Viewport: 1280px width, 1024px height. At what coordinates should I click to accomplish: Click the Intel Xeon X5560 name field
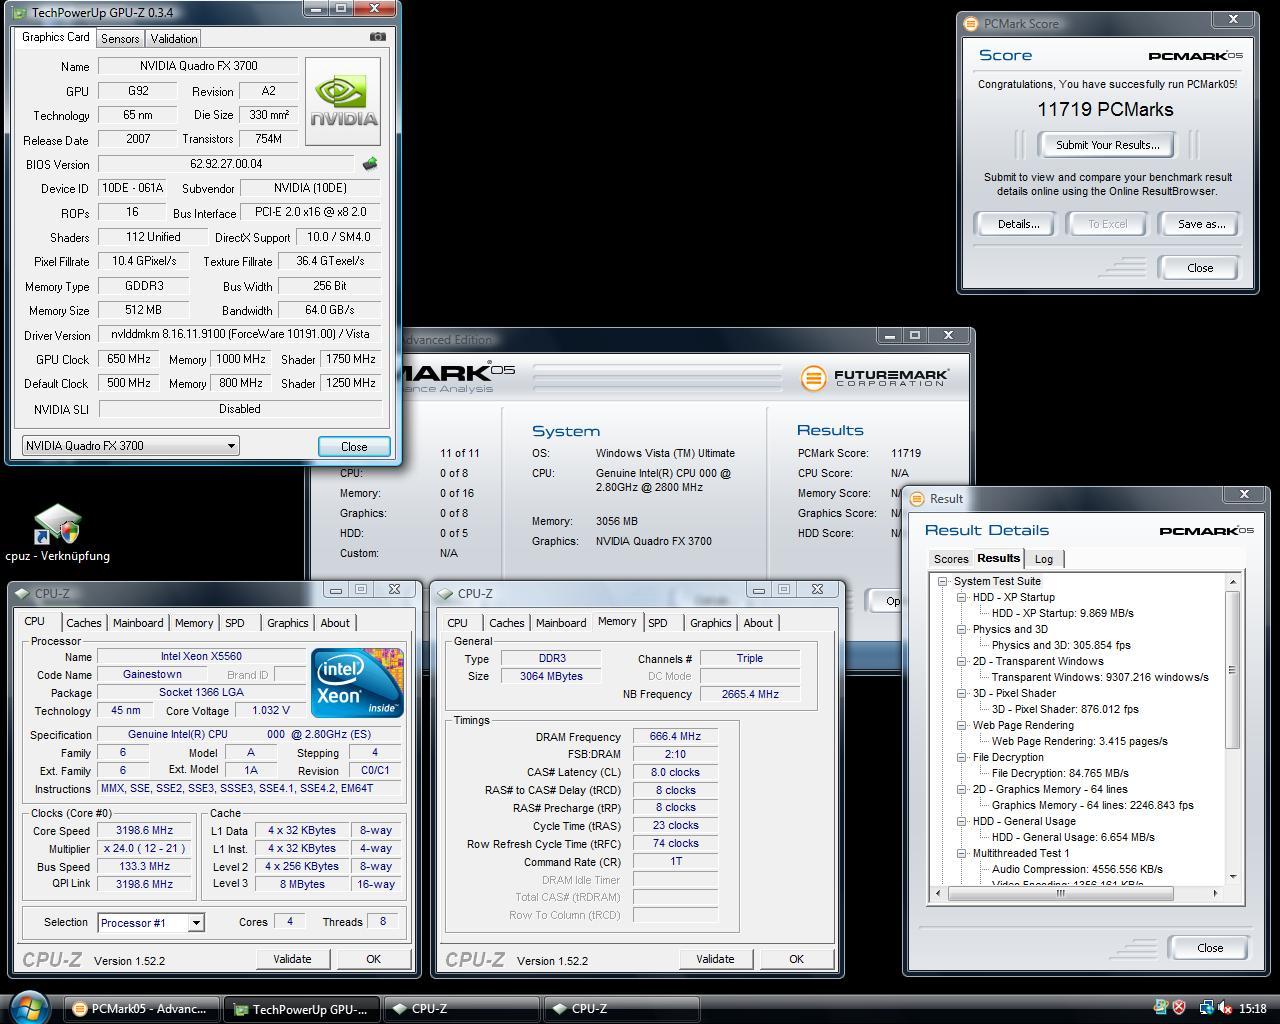tap(200, 657)
